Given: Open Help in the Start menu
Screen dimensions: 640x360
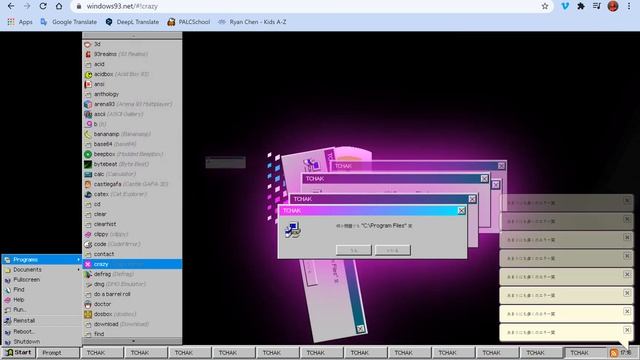Looking at the screenshot, I should click(x=41, y=300).
